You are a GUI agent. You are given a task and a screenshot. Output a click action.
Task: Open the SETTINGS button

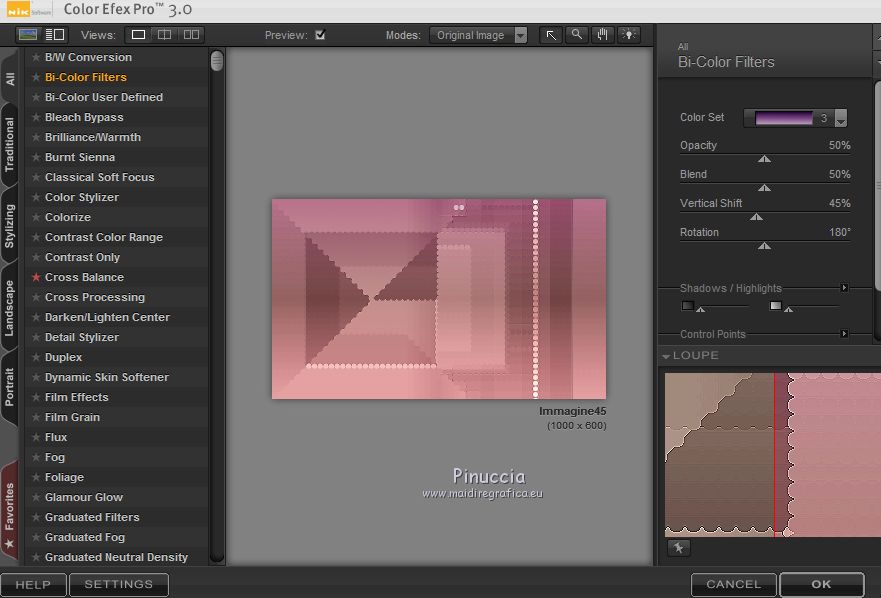pos(119,585)
